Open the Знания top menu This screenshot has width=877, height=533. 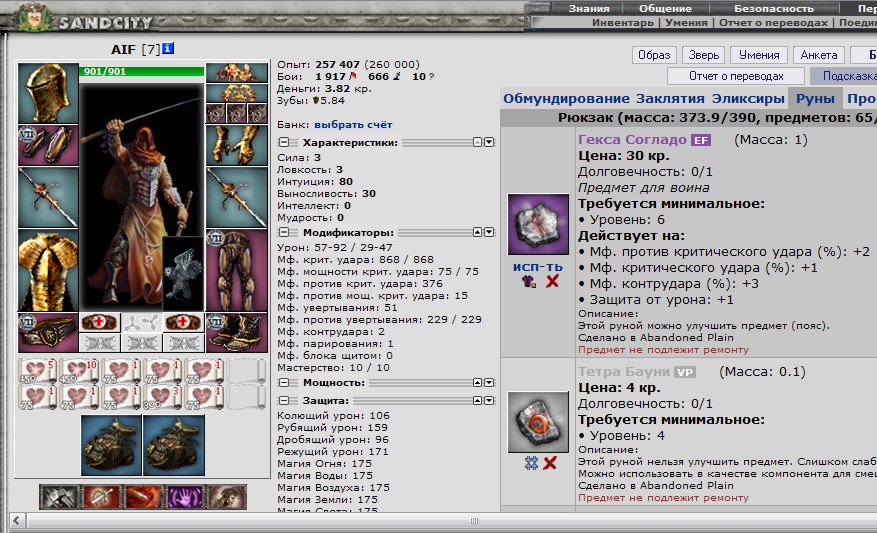pos(589,8)
